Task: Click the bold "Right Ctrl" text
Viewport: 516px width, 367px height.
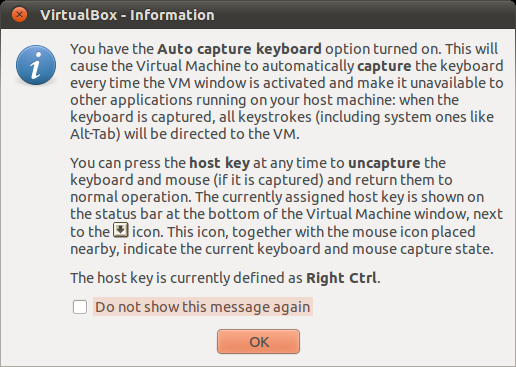Action: pyautogui.click(x=342, y=278)
